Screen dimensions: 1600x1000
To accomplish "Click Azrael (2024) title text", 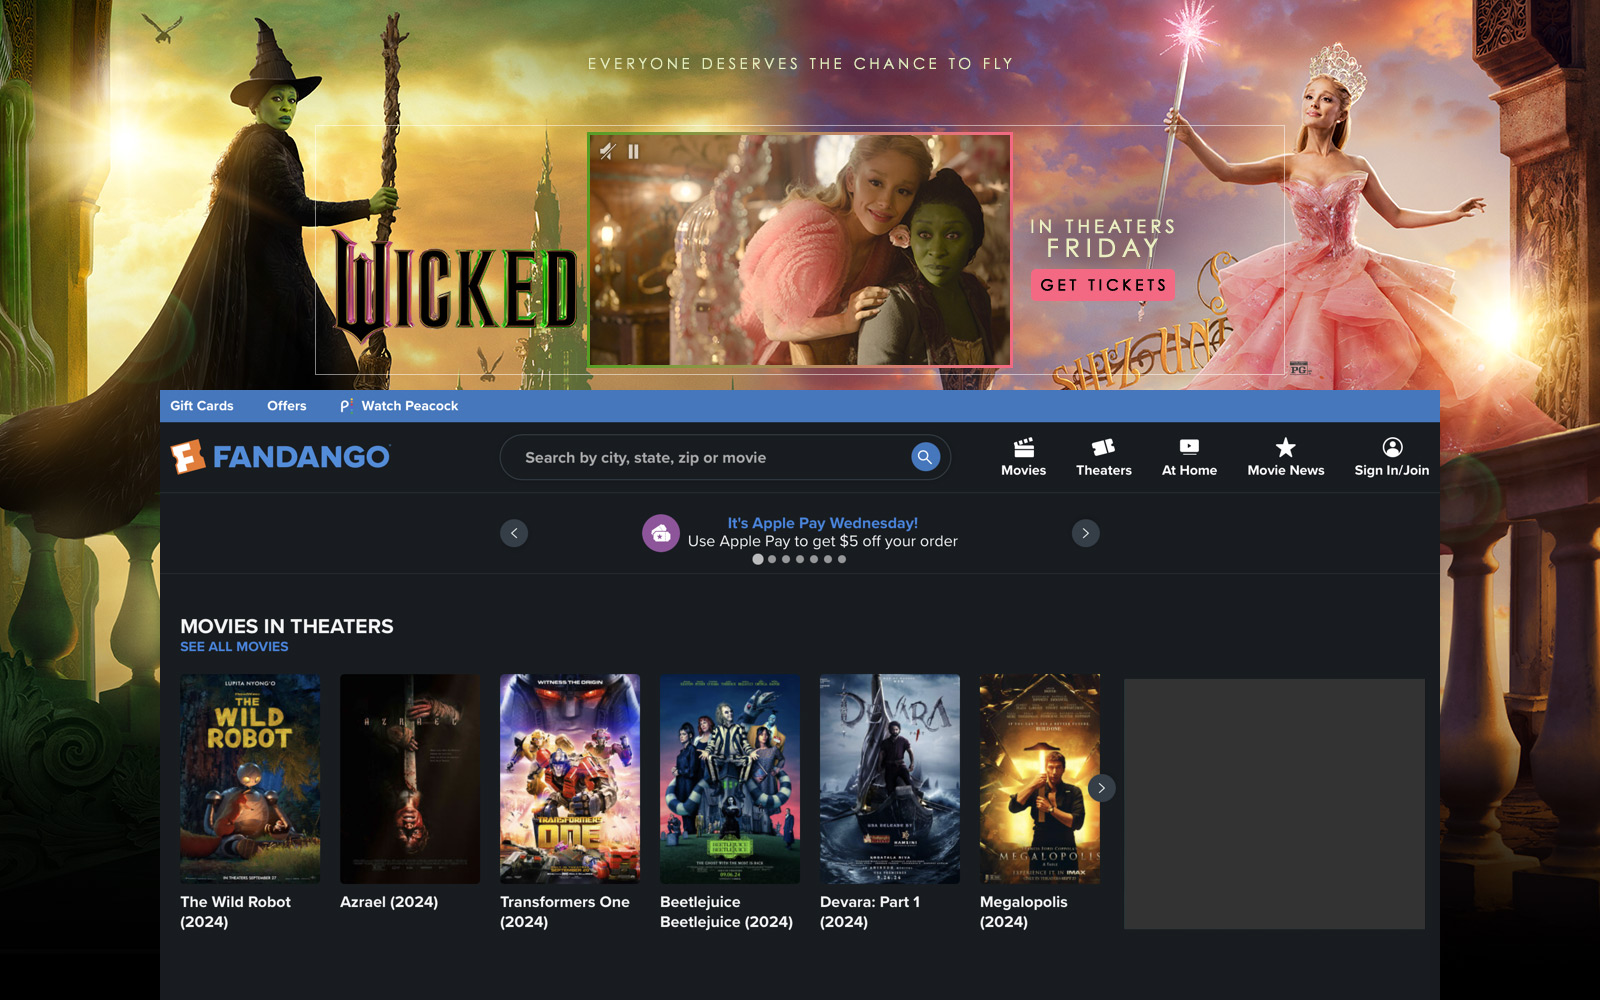I will [389, 902].
